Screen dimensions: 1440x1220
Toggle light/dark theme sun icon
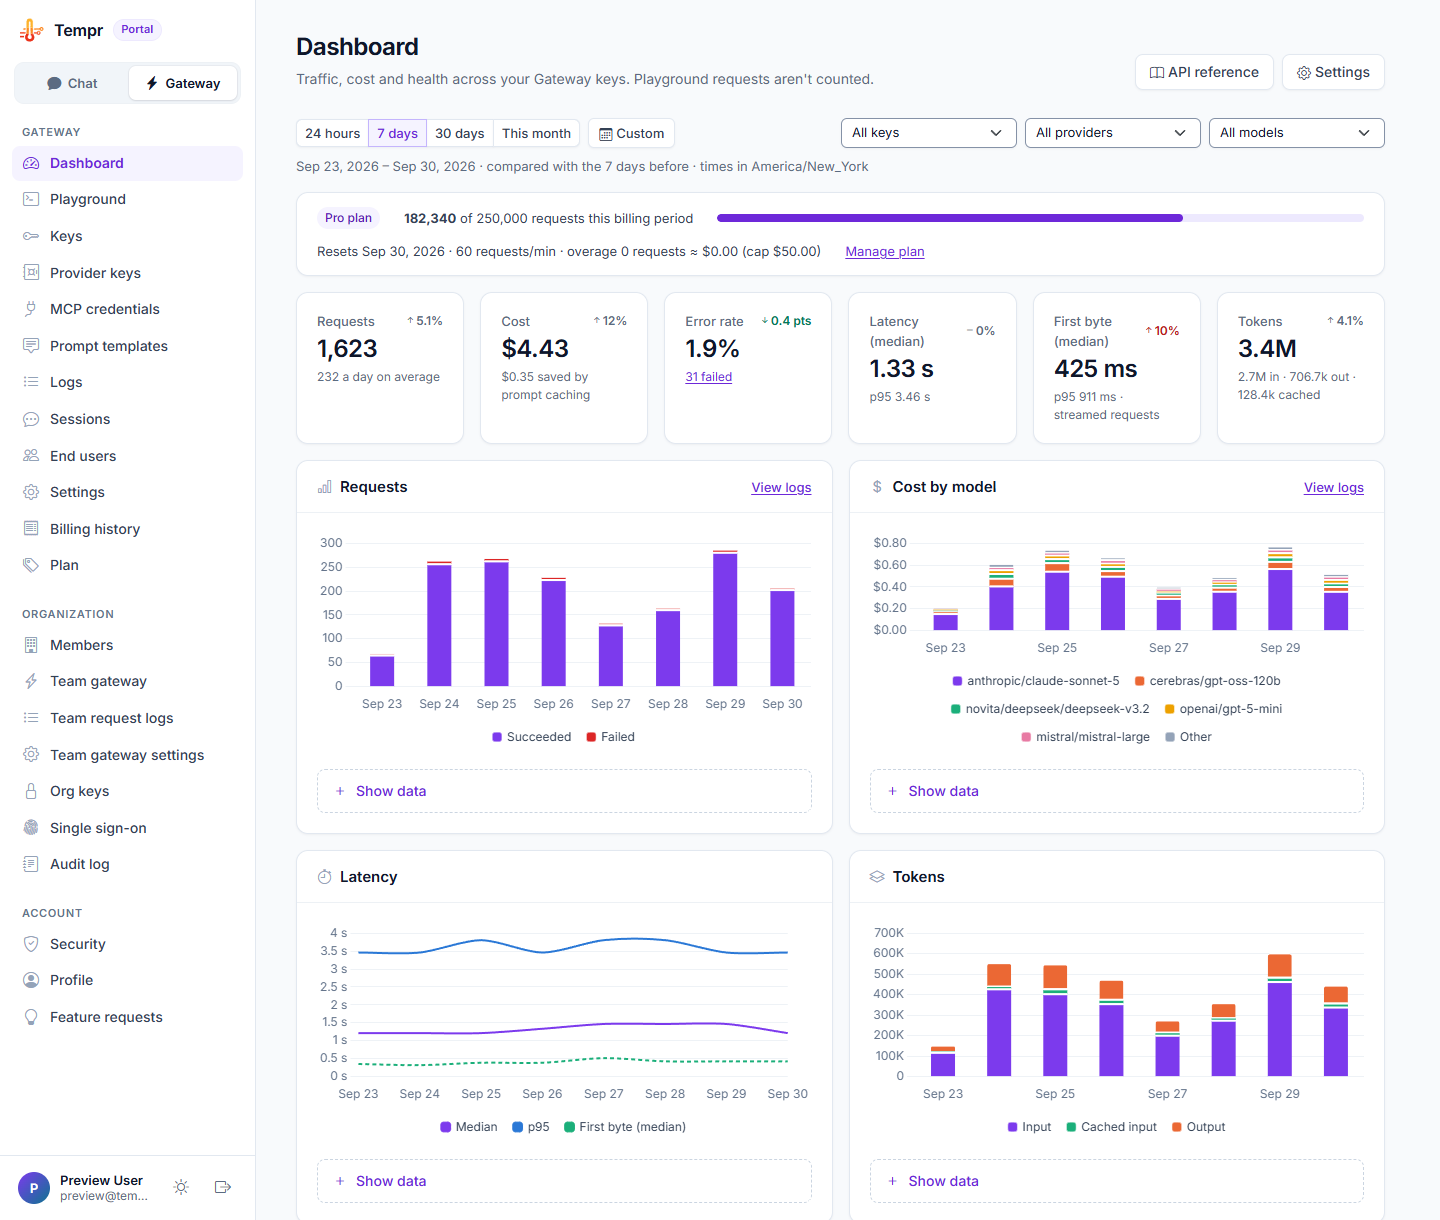(181, 1187)
